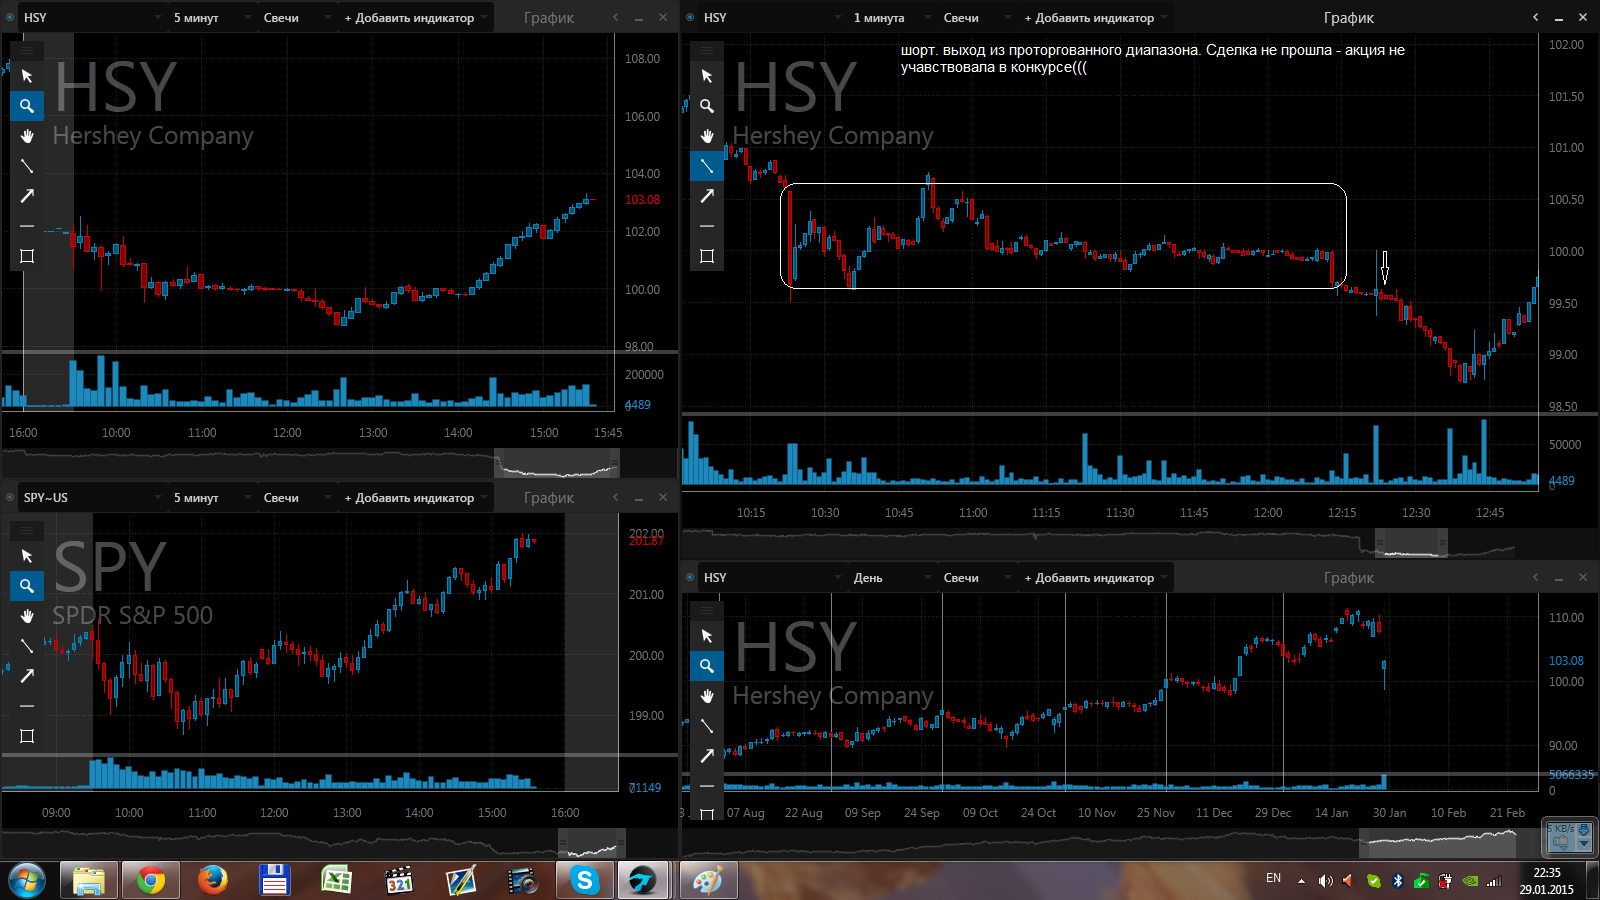The image size is (1600, 900).
Task: Pick the trend line tool in HSY 1-minute chart
Action: (707, 166)
